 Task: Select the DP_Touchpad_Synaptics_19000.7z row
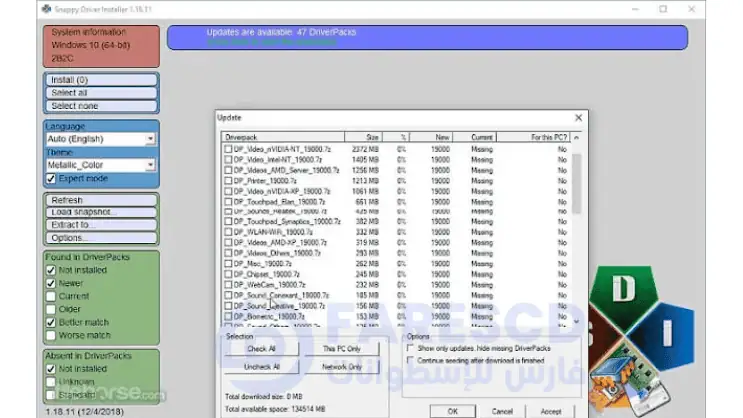click(x=396, y=222)
